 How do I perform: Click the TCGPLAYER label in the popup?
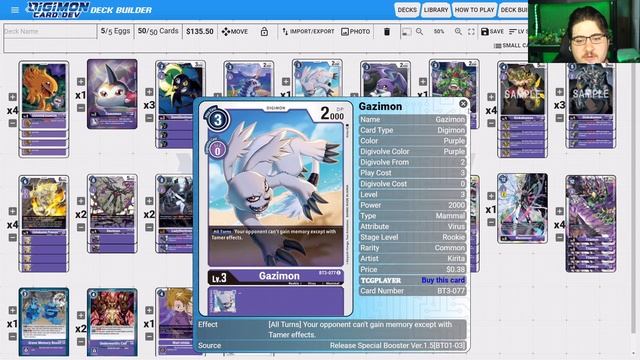380,280
